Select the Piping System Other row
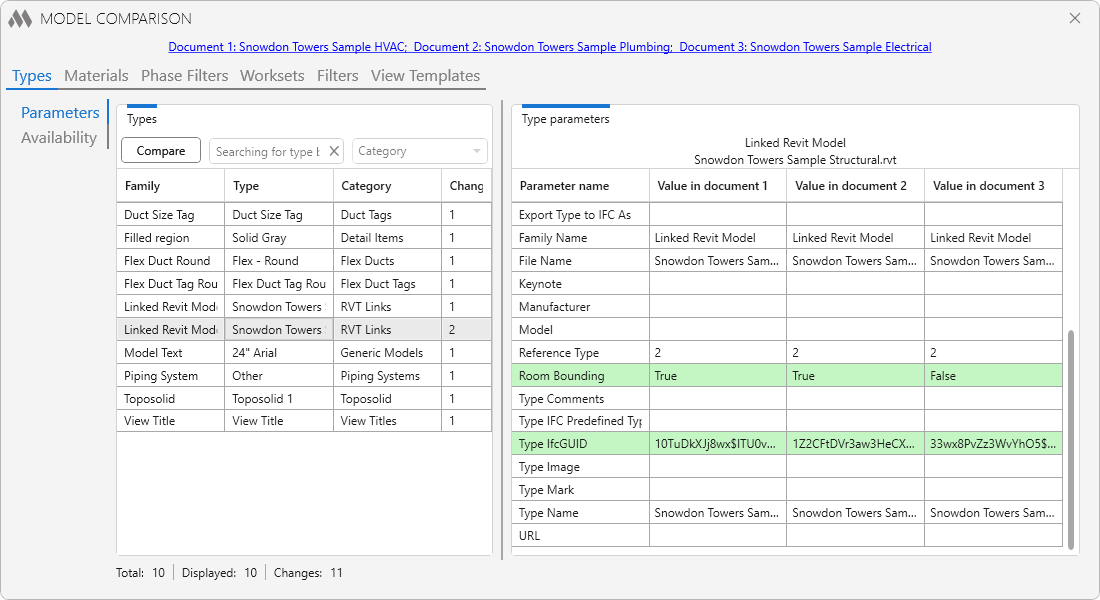The height and width of the screenshot is (600, 1100). point(304,375)
